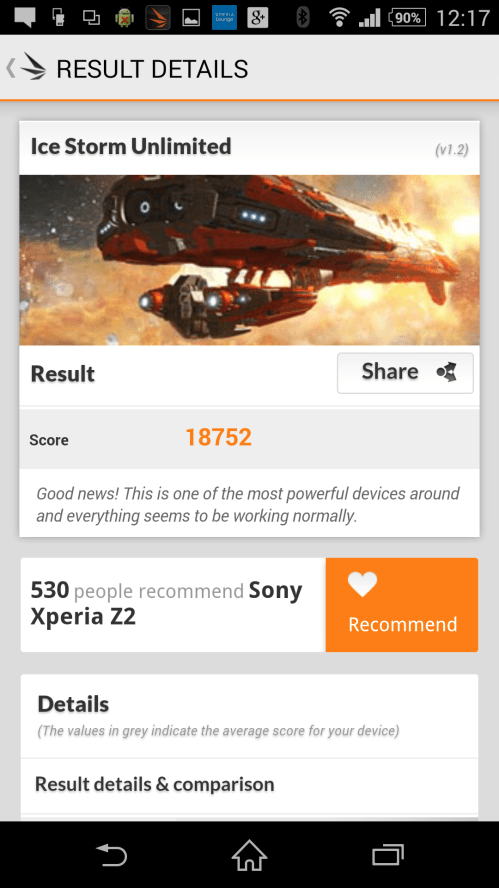This screenshot has height=888, width=499.
Task: Tap the heart icon on Recommend
Action: point(362,584)
